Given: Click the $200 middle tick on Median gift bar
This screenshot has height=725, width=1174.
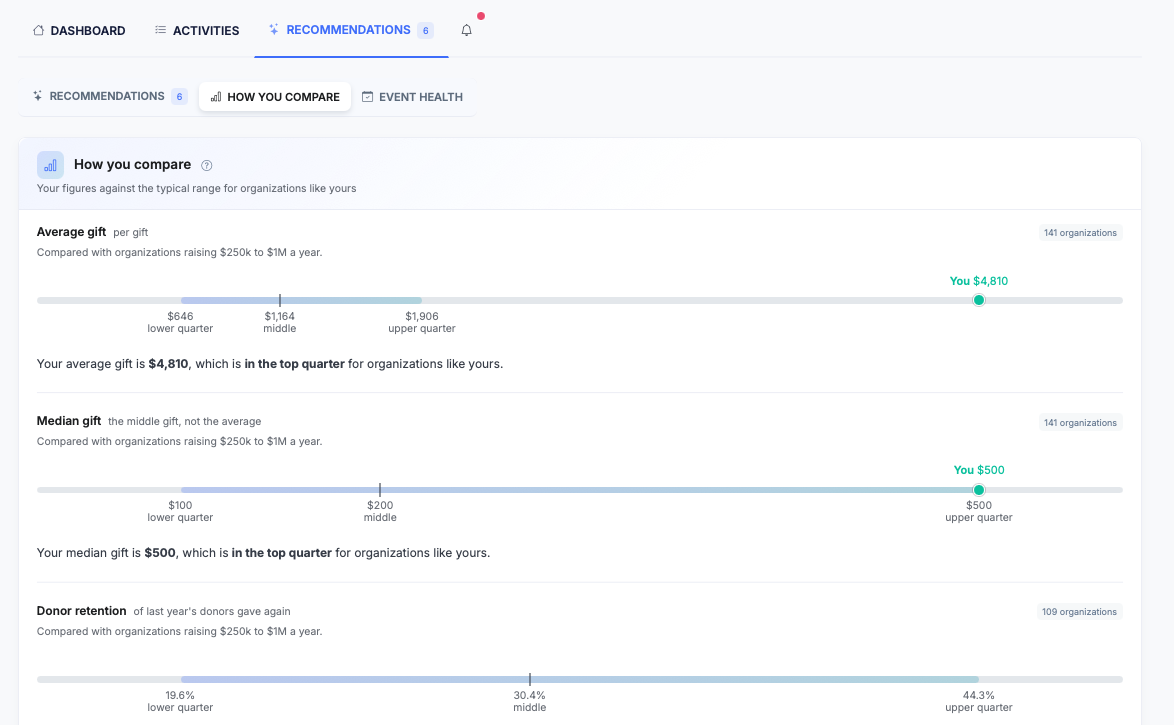Looking at the screenshot, I should (380, 490).
